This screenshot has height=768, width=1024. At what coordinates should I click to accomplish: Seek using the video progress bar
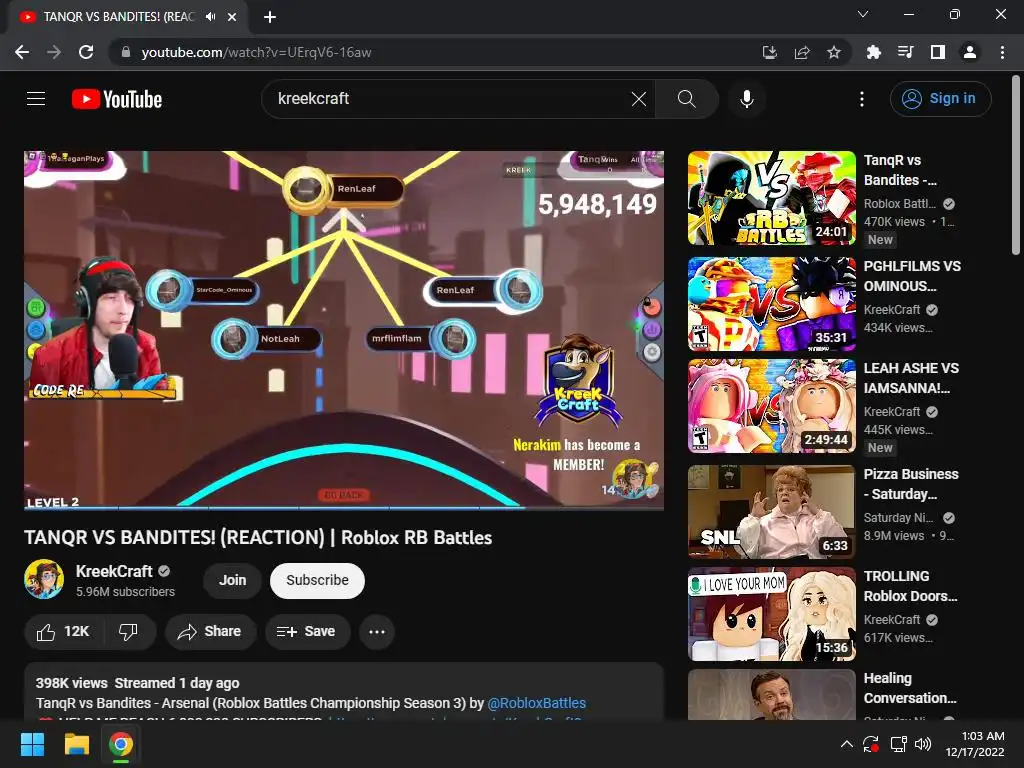pos(344,507)
